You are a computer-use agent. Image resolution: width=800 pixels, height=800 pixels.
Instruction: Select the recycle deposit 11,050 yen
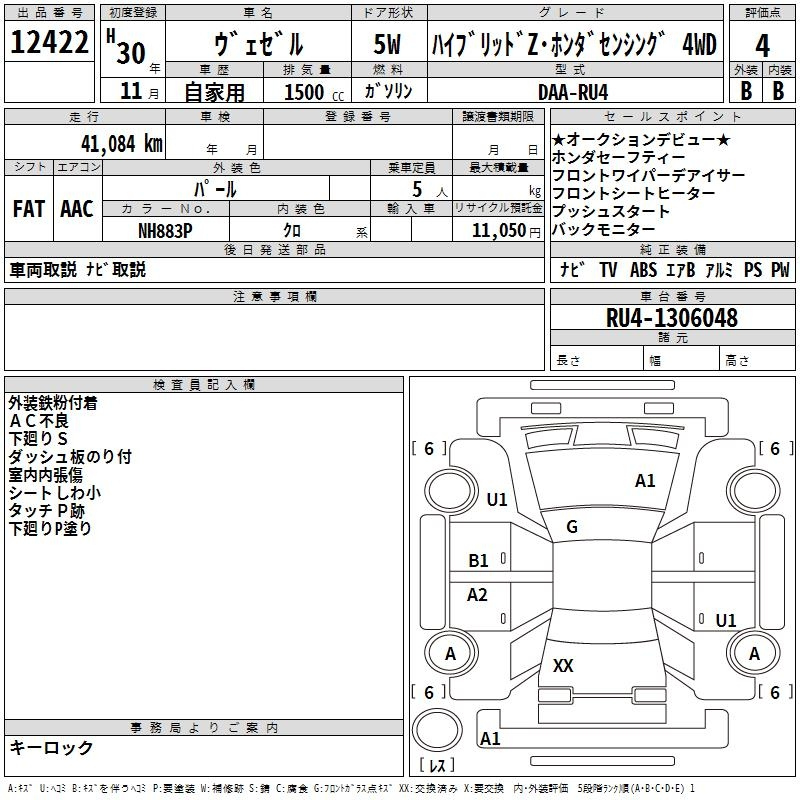point(506,231)
